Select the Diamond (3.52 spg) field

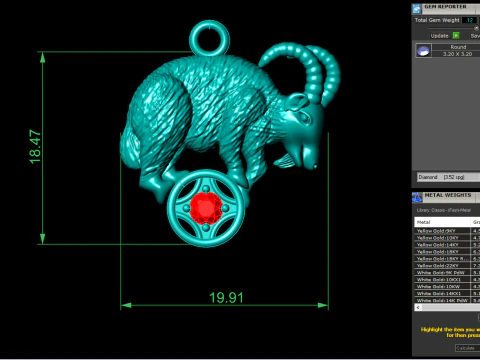[x=448, y=177]
